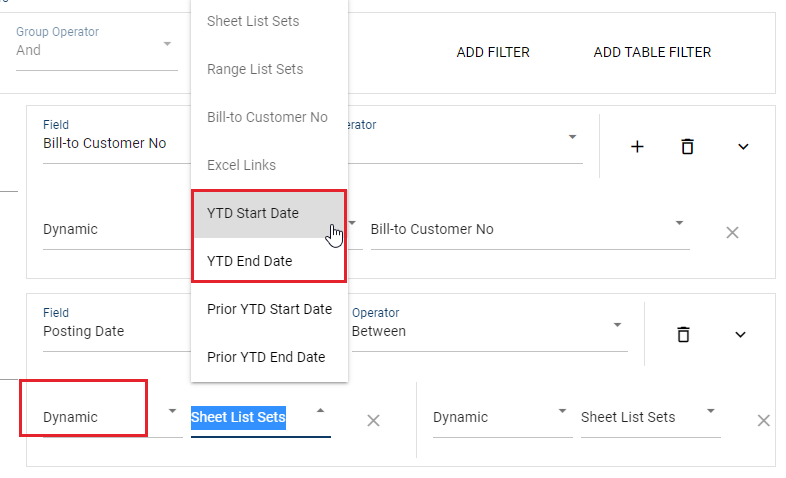
Task: Click the plus icon in Bill-to Customer filter
Action: pos(637,147)
